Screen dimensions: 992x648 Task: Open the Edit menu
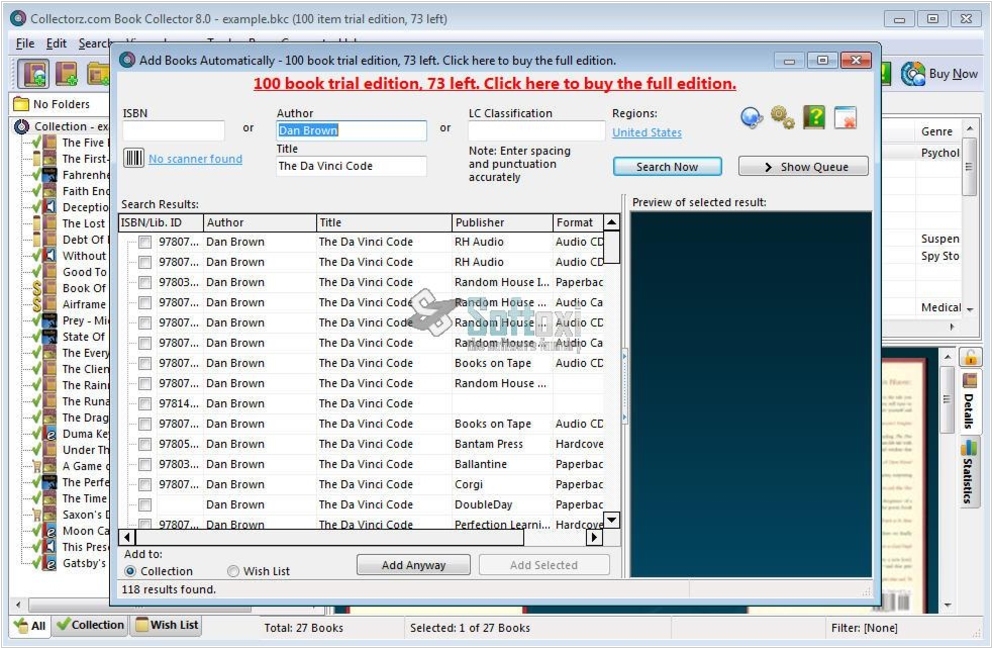pyautogui.click(x=56, y=44)
